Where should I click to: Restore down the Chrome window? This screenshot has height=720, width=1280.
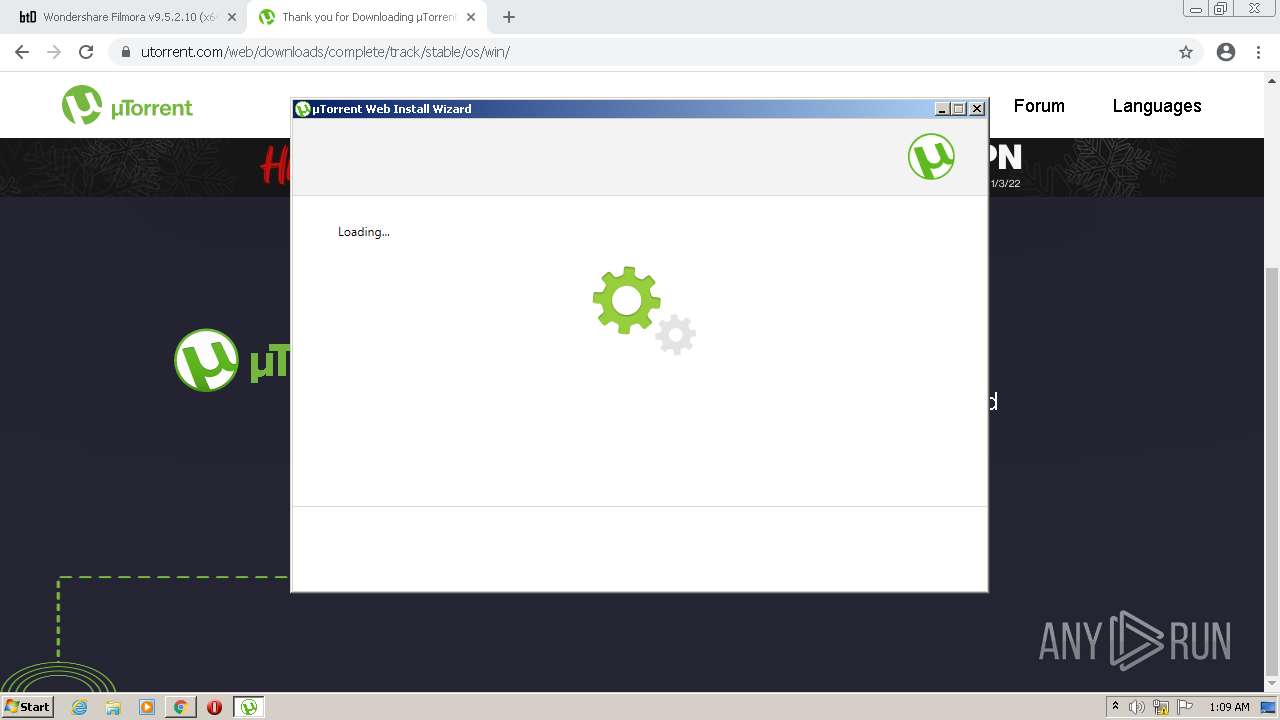pos(1221,8)
